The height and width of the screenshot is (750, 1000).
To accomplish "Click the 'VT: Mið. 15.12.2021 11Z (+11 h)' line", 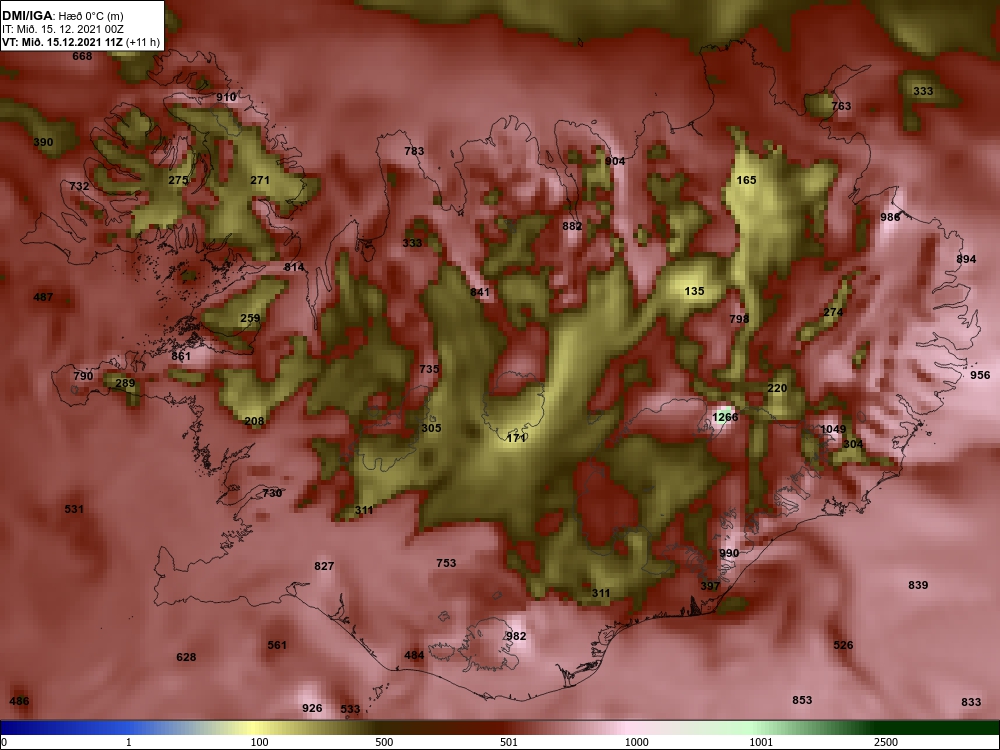I will (x=80, y=42).
